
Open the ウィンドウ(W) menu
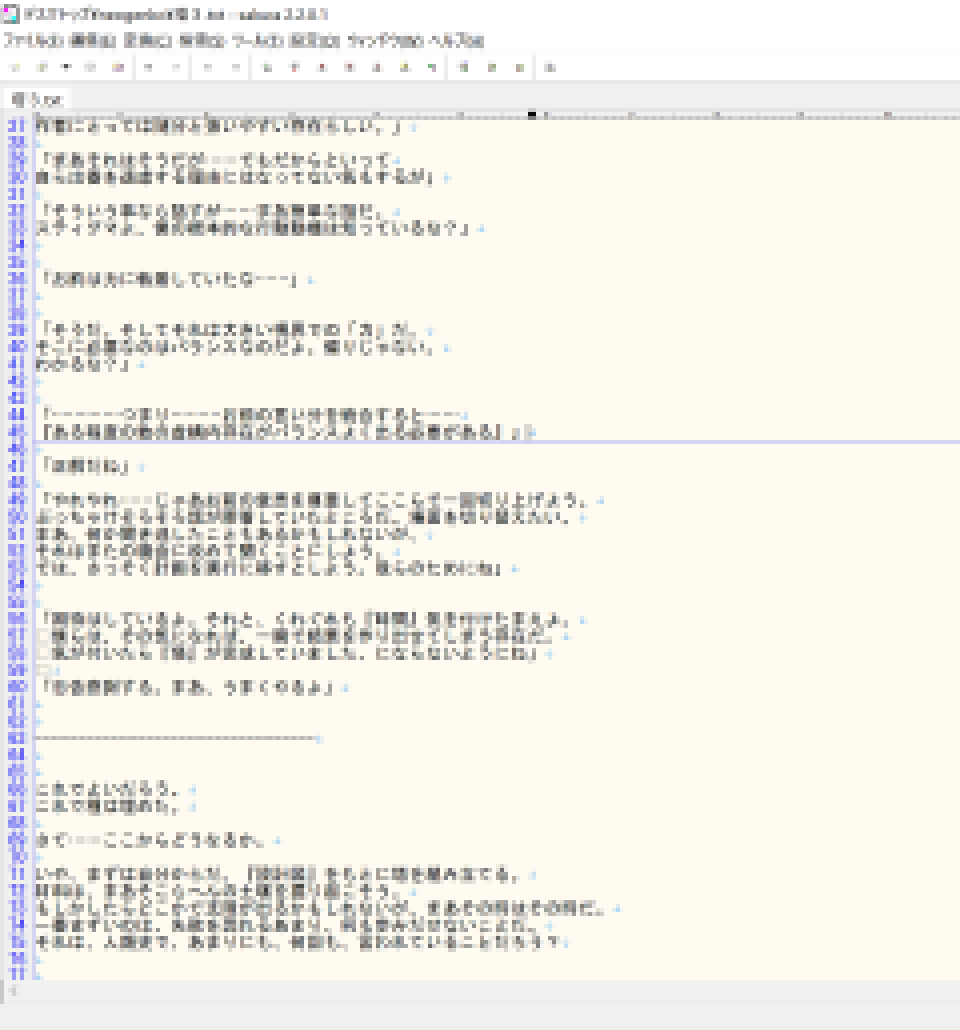point(384,41)
